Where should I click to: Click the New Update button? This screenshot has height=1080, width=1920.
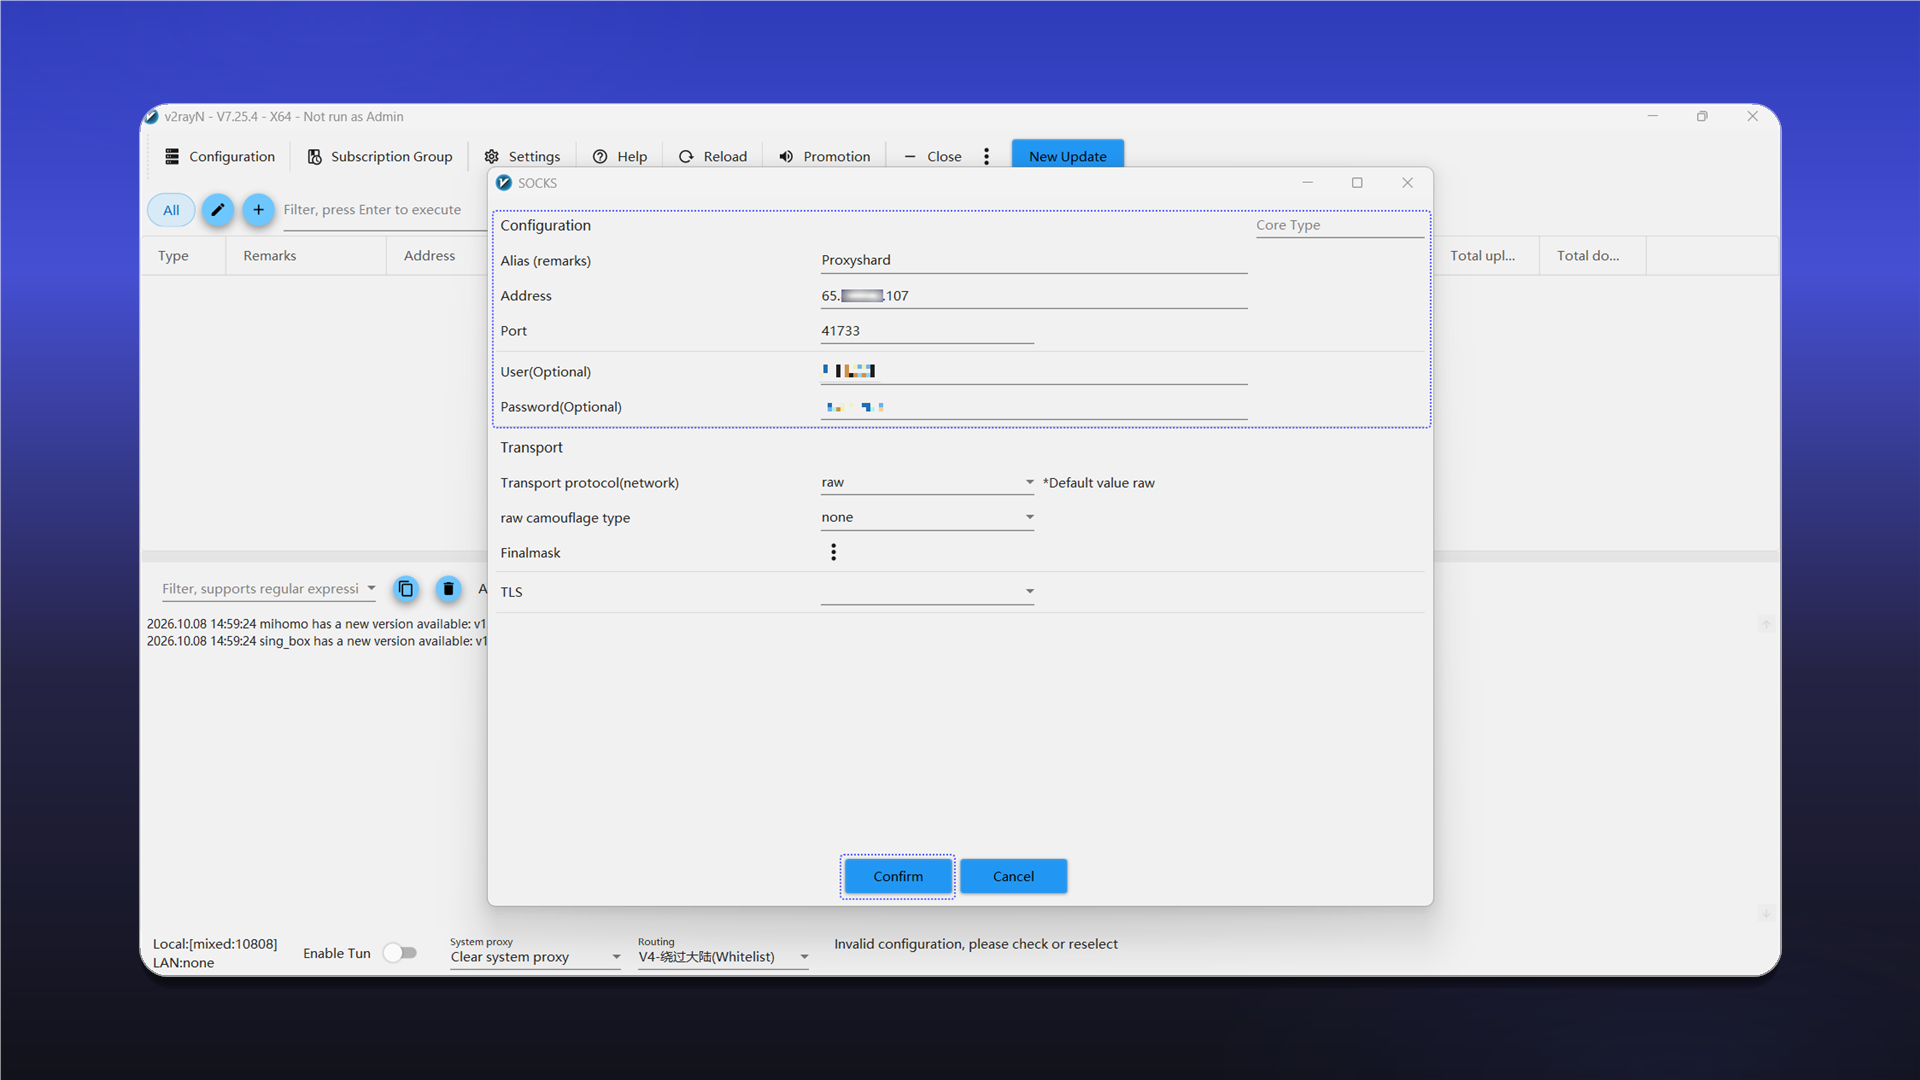[1068, 156]
